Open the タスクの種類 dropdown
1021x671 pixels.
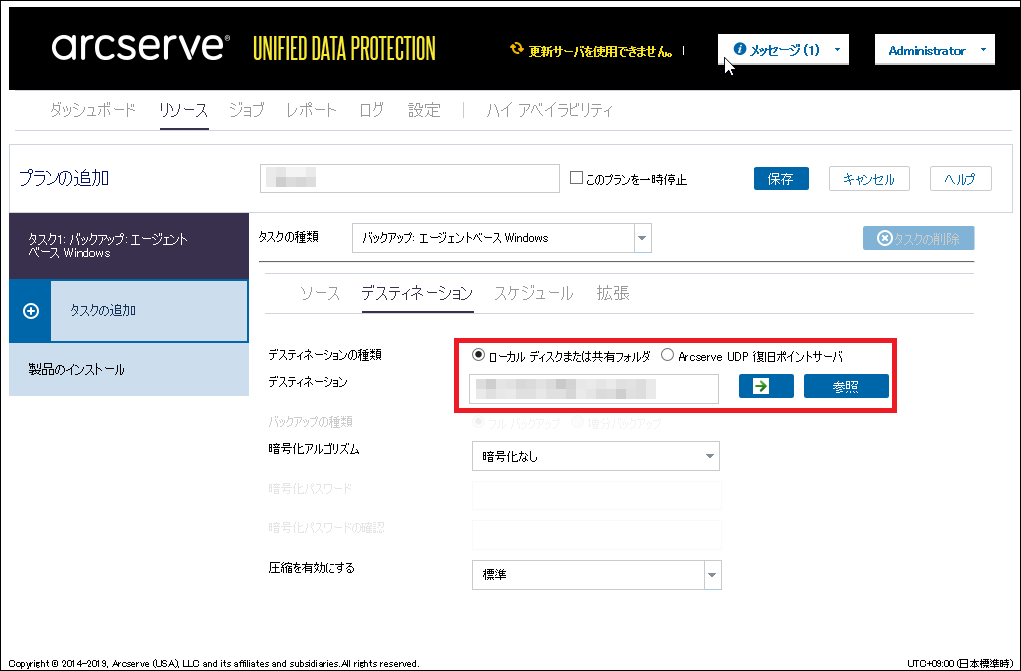pyautogui.click(x=642, y=238)
